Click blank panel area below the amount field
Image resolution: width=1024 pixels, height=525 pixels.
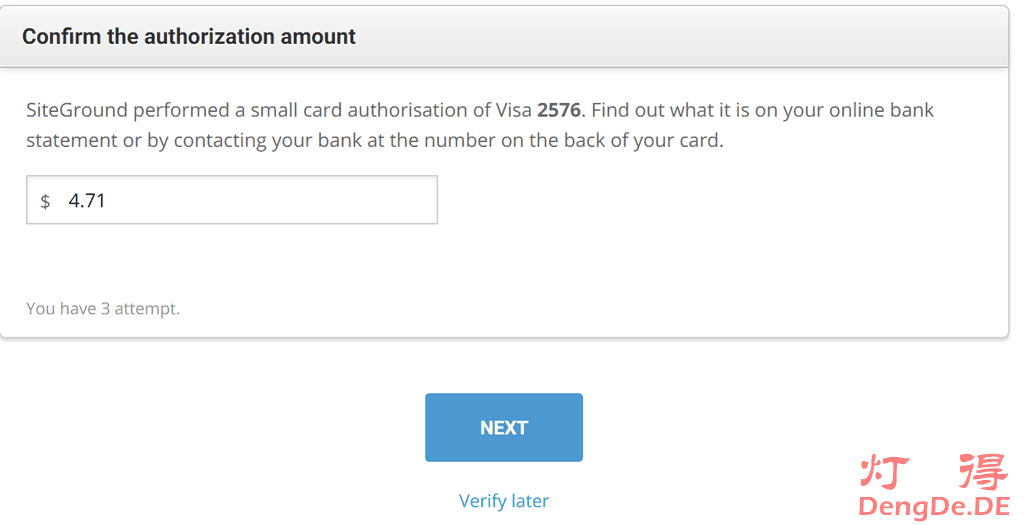coord(500,262)
